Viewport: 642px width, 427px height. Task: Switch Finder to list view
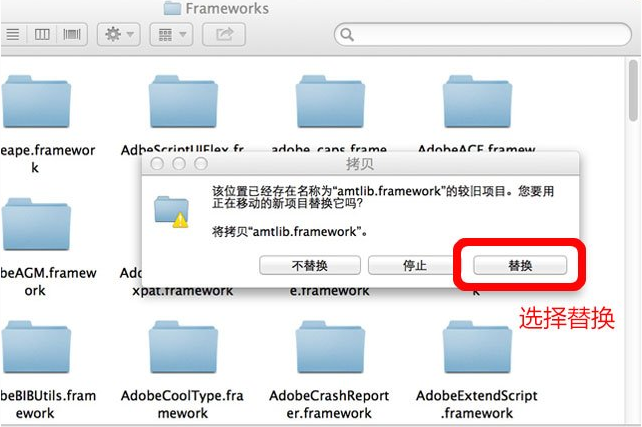coord(13,34)
